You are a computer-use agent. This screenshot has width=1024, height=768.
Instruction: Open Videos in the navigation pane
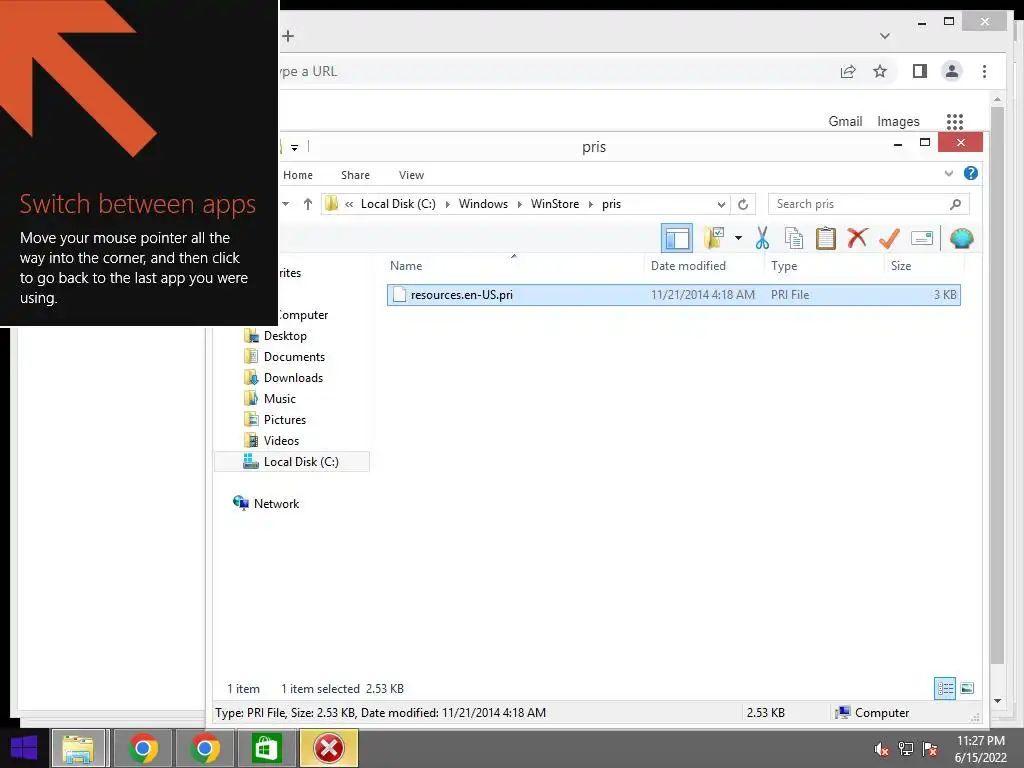281,440
